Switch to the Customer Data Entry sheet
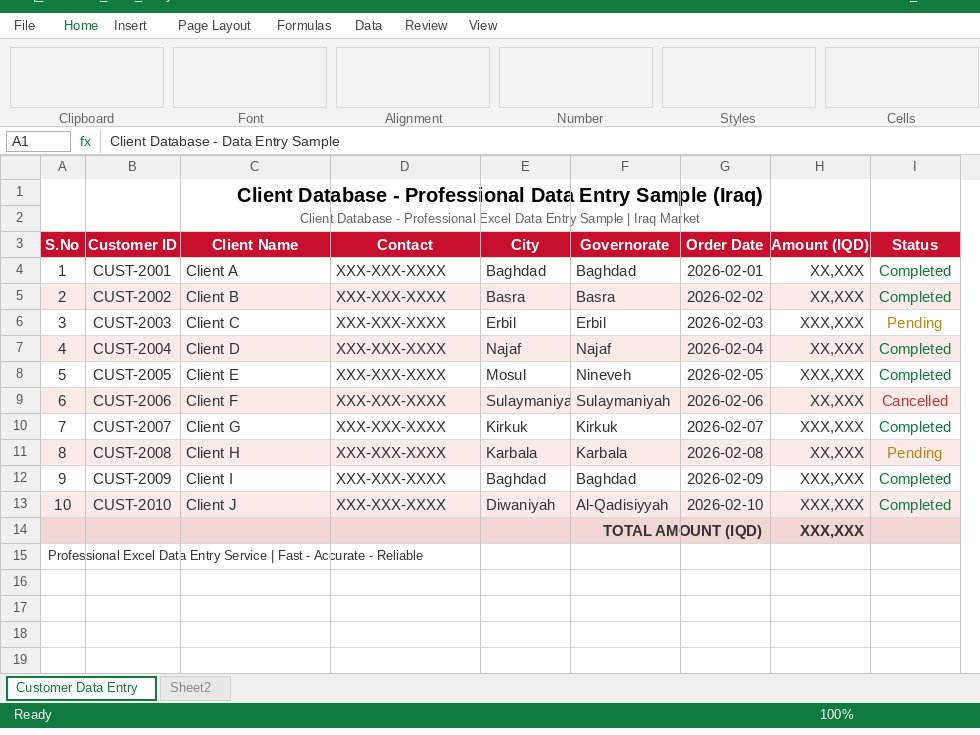 click(81, 688)
